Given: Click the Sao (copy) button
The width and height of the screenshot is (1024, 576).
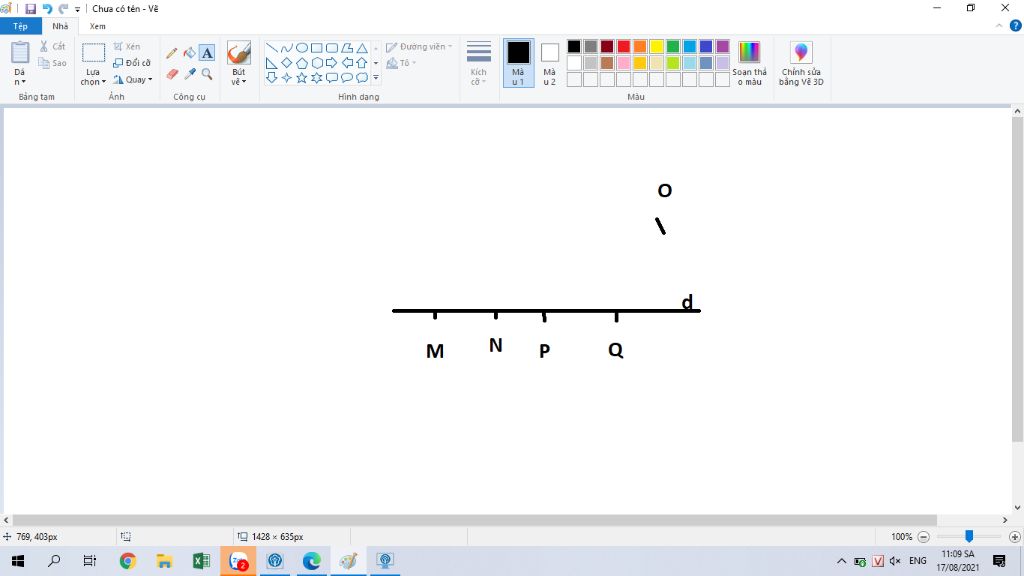Looking at the screenshot, I should click(x=52, y=63).
